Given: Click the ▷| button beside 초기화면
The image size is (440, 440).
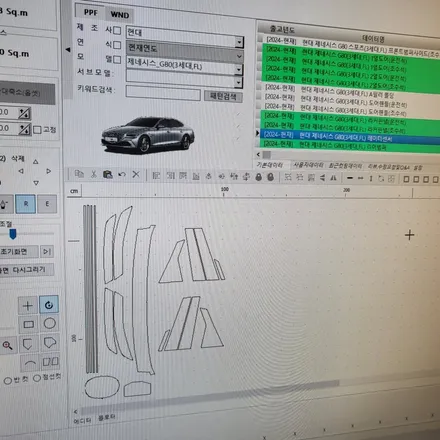Looking at the screenshot, I should [x=47, y=251].
